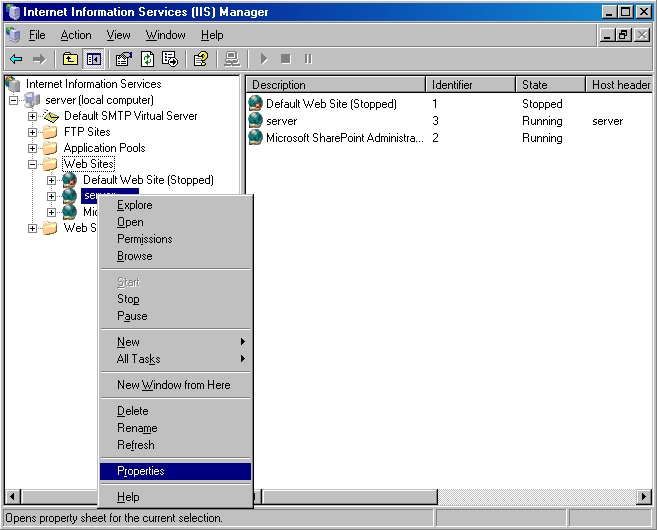Collapse the server (local computer) node
Screen dimensions: 657x530
tap(13, 100)
